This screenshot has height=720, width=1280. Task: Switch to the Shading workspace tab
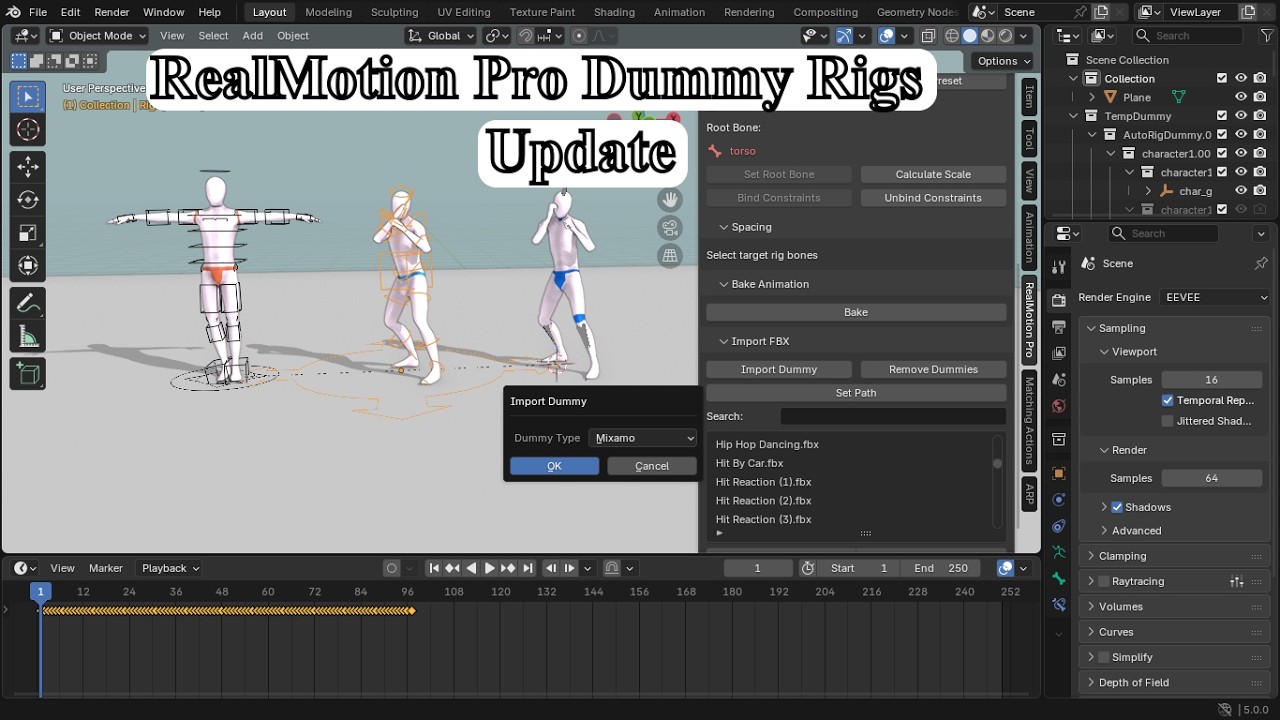point(614,12)
